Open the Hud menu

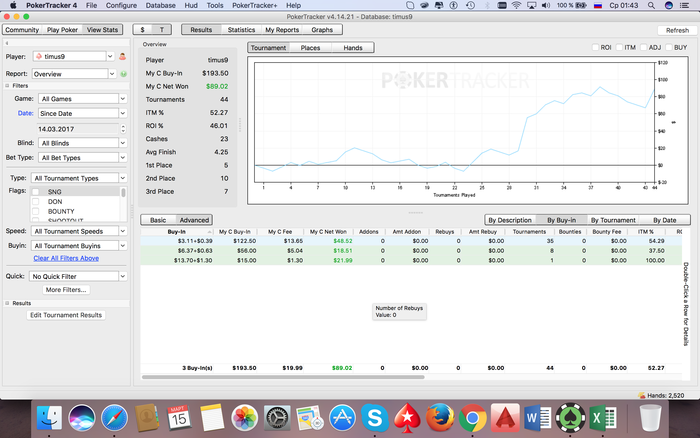click(x=191, y=5)
